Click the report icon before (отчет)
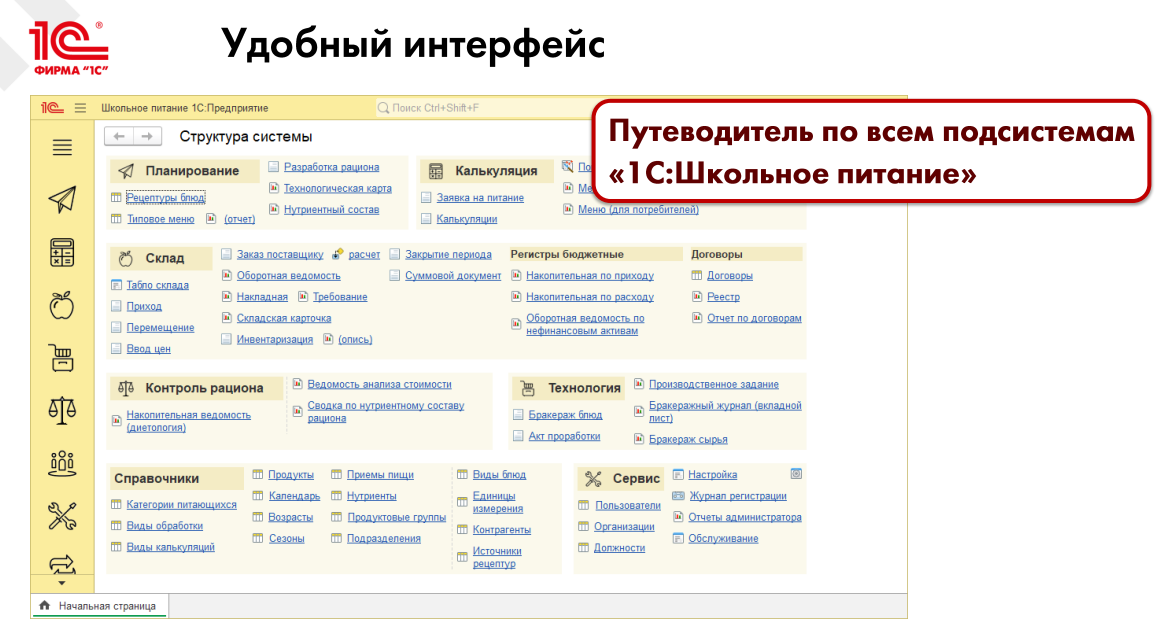 (x=211, y=219)
